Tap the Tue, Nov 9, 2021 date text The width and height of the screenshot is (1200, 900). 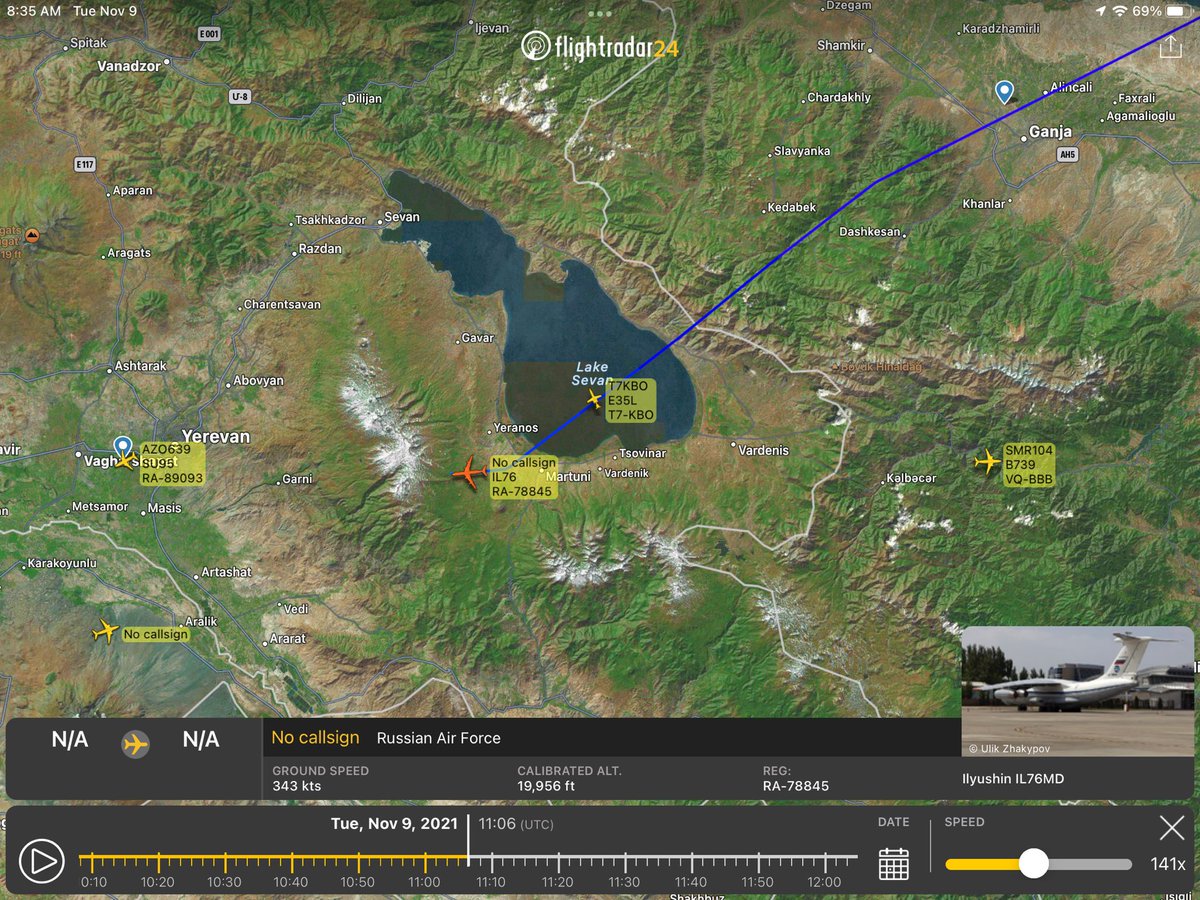point(394,824)
